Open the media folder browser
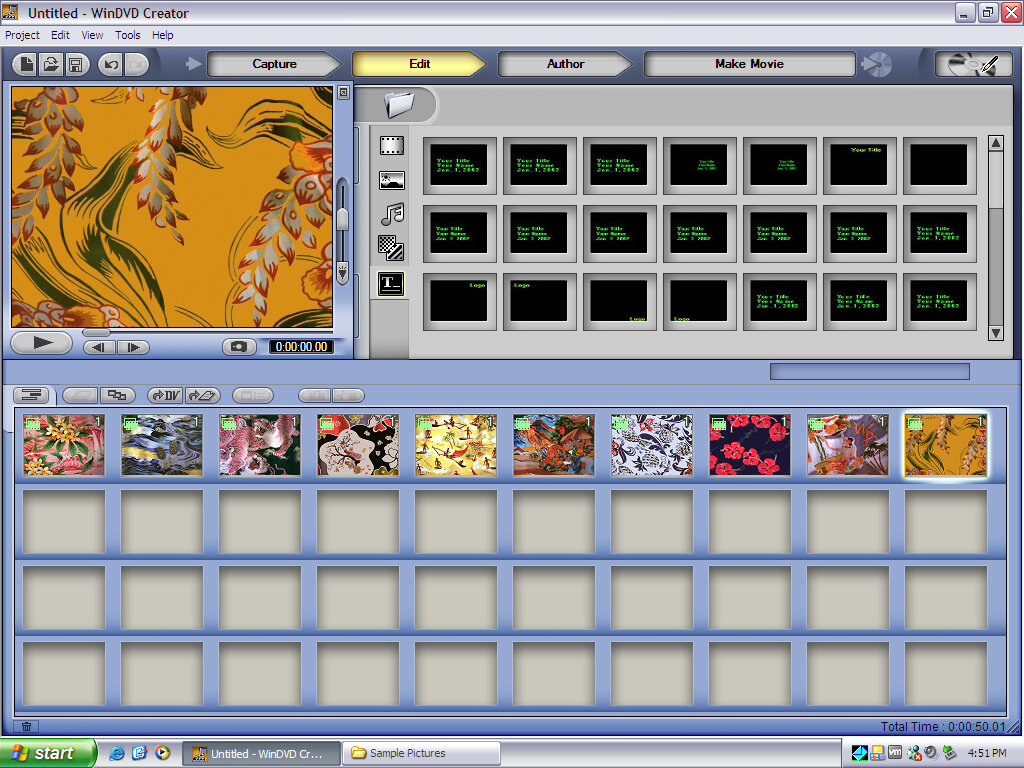 [398, 103]
